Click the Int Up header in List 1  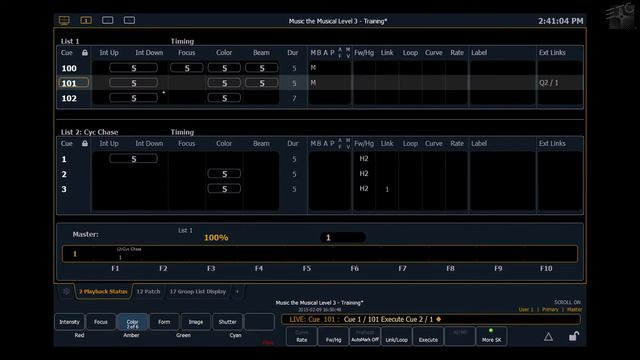tap(109, 53)
